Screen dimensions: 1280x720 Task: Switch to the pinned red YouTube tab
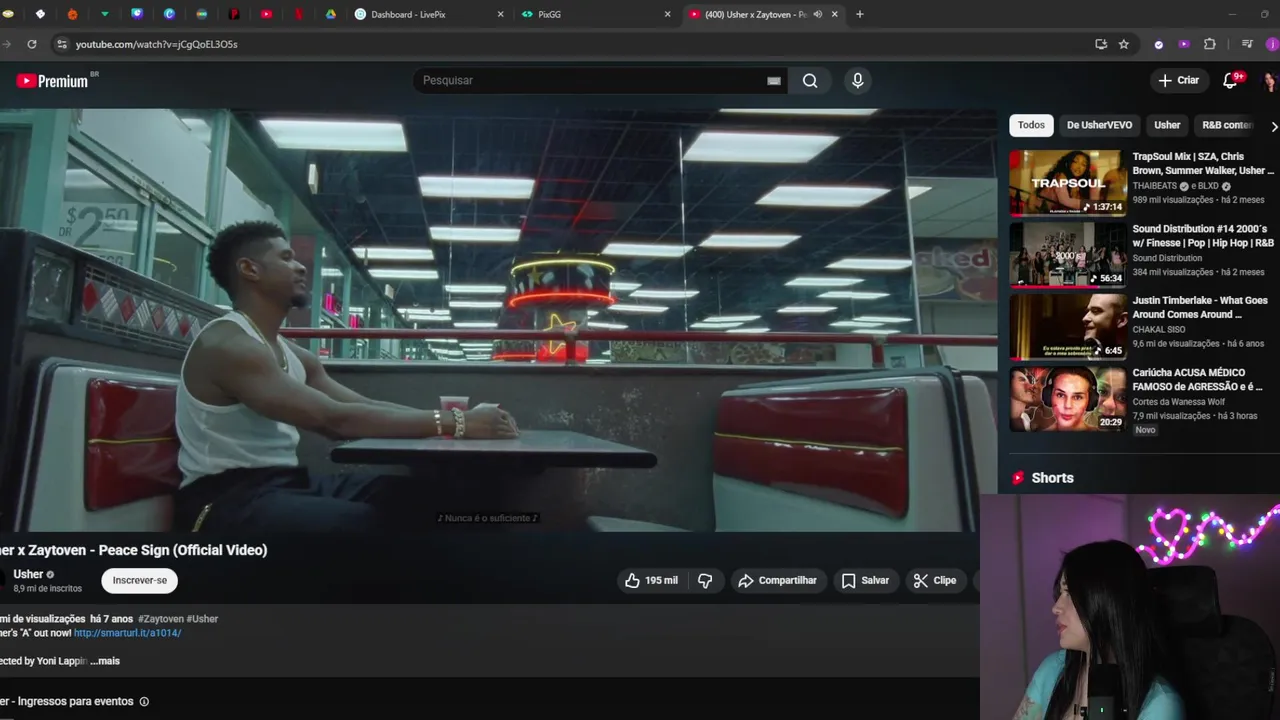tap(266, 14)
